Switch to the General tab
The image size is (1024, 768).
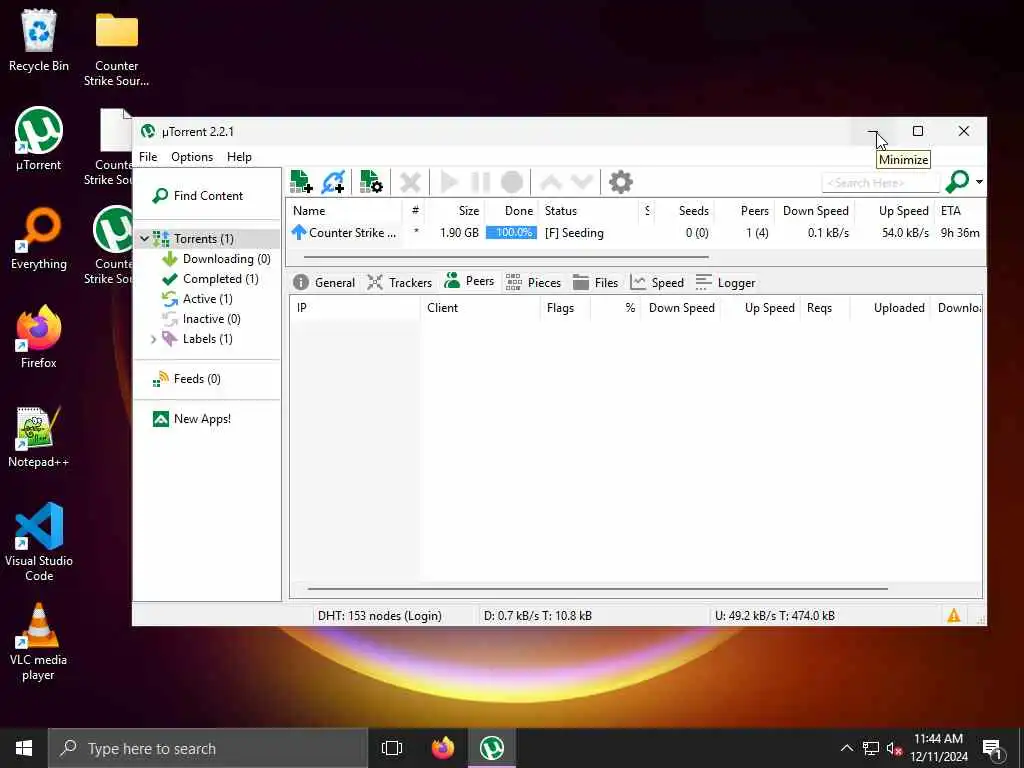tap(325, 282)
